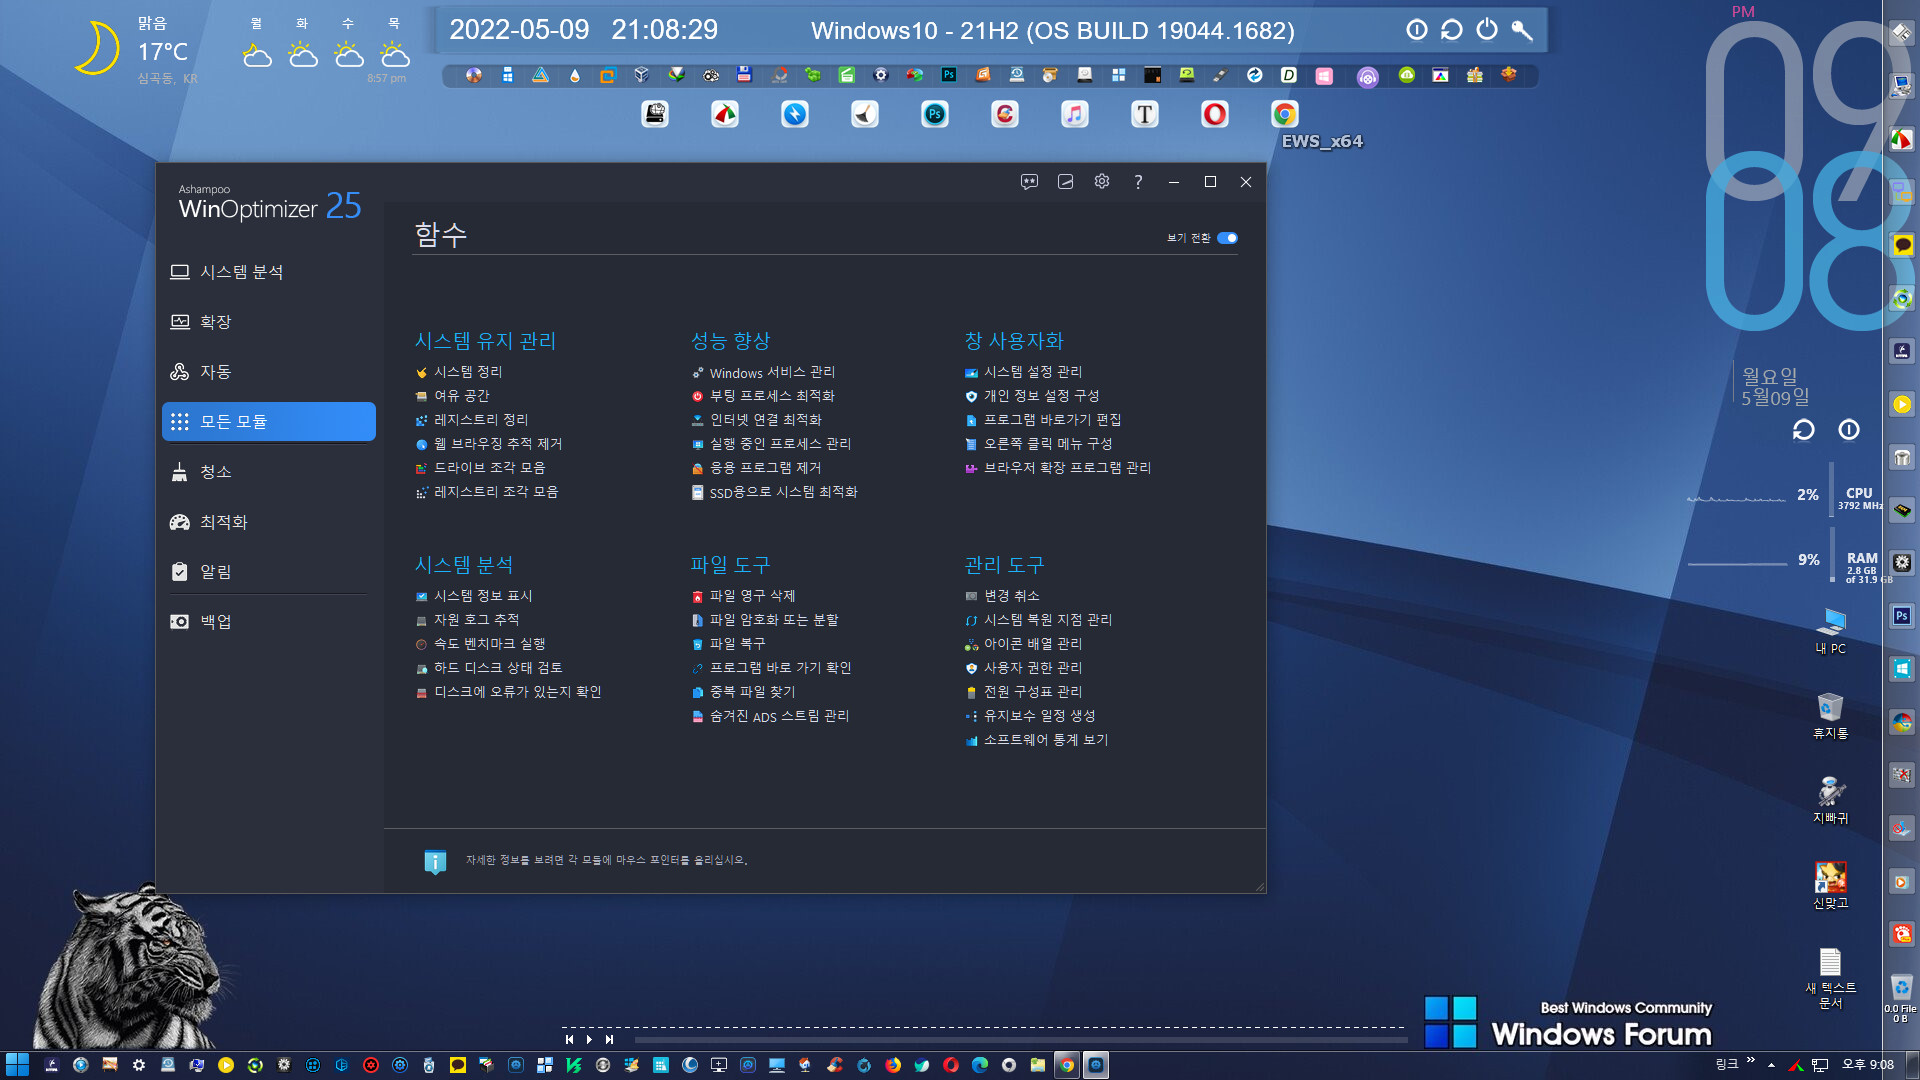Click the power icon in top bar

click(x=1487, y=30)
